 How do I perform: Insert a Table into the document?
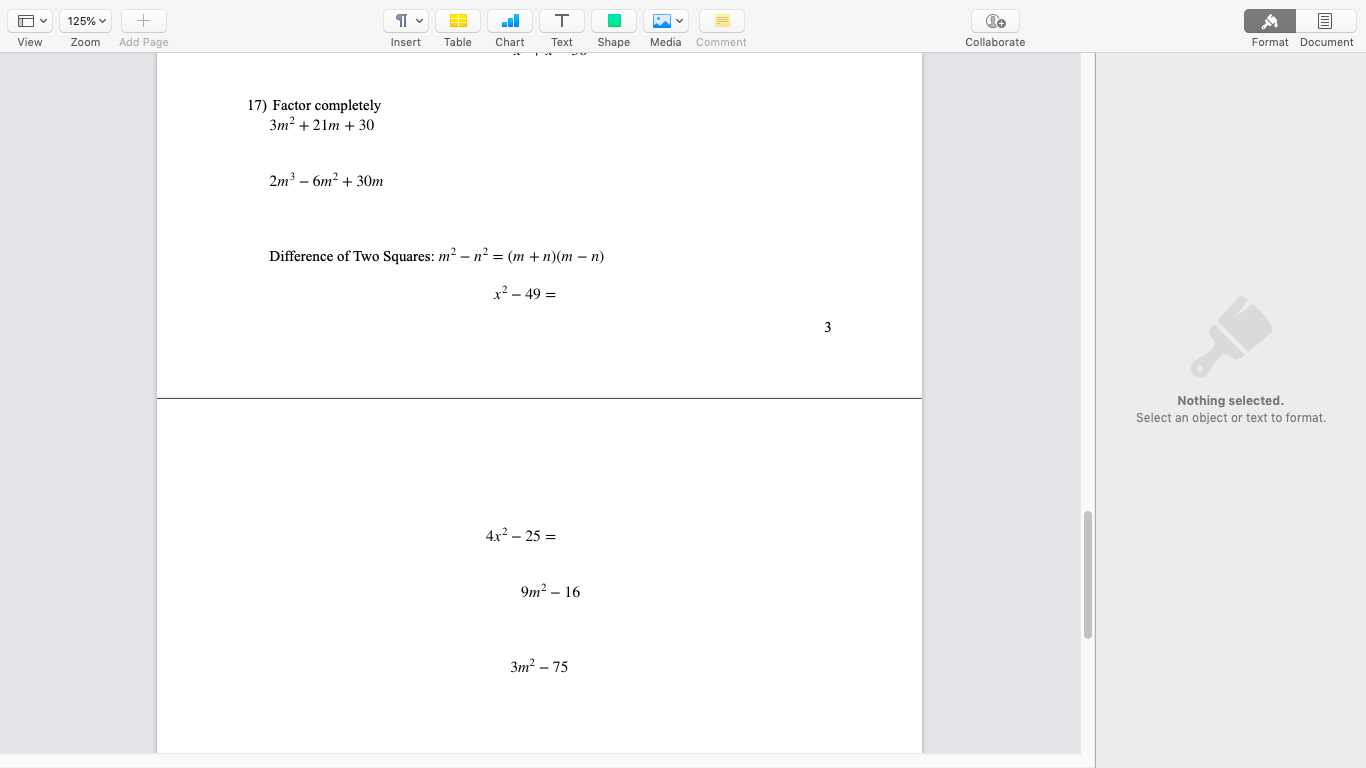pos(457,20)
